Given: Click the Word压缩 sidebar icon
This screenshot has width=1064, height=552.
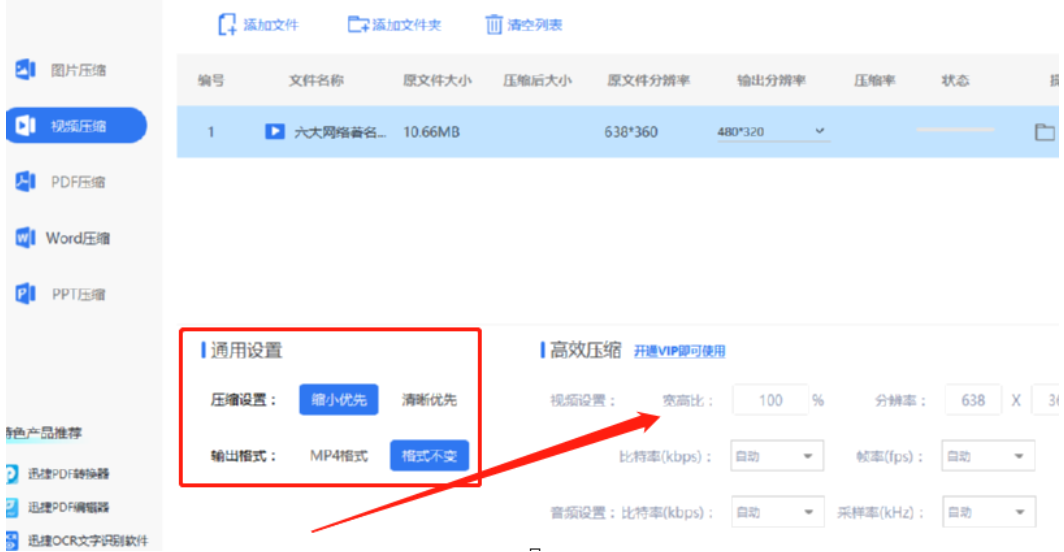Looking at the screenshot, I should point(25,238).
